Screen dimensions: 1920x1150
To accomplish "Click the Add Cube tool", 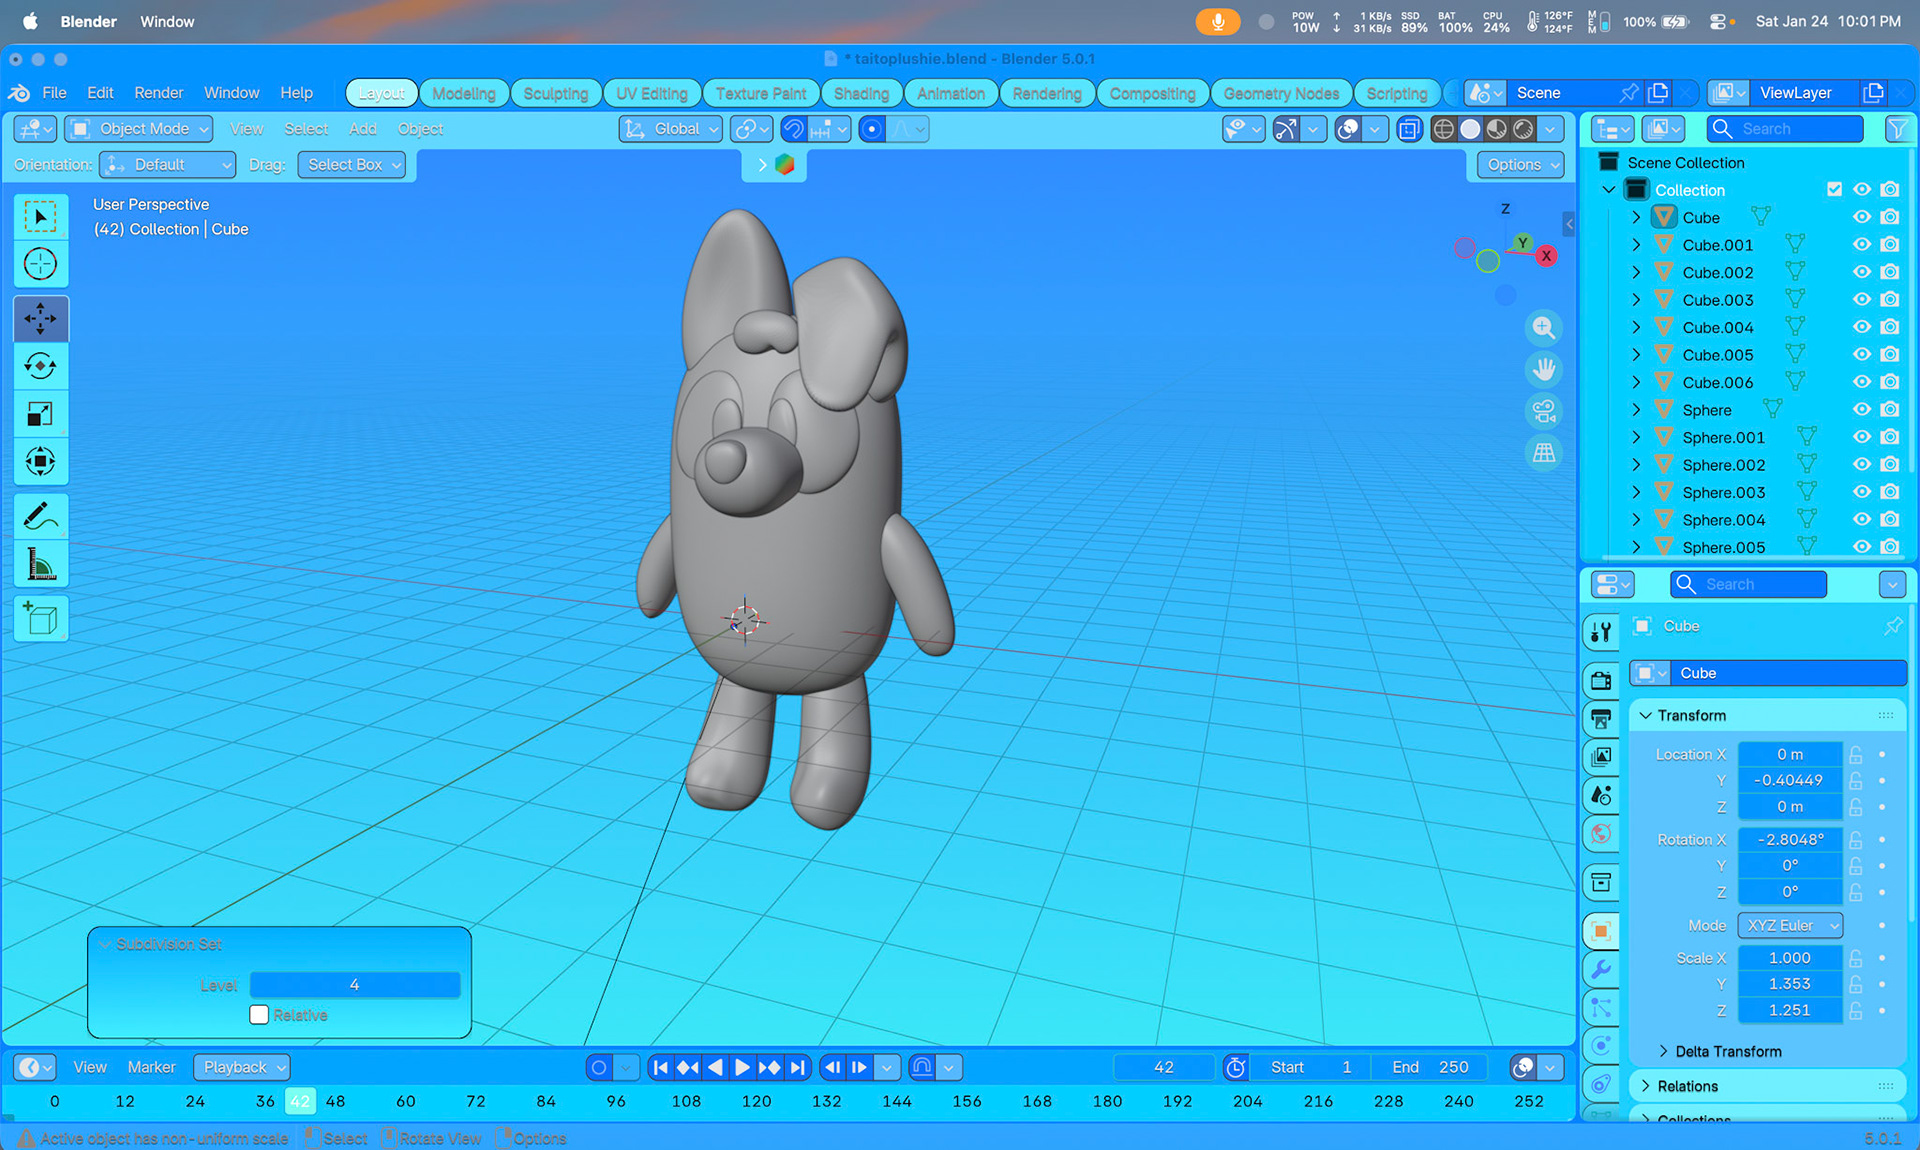I will (x=40, y=619).
